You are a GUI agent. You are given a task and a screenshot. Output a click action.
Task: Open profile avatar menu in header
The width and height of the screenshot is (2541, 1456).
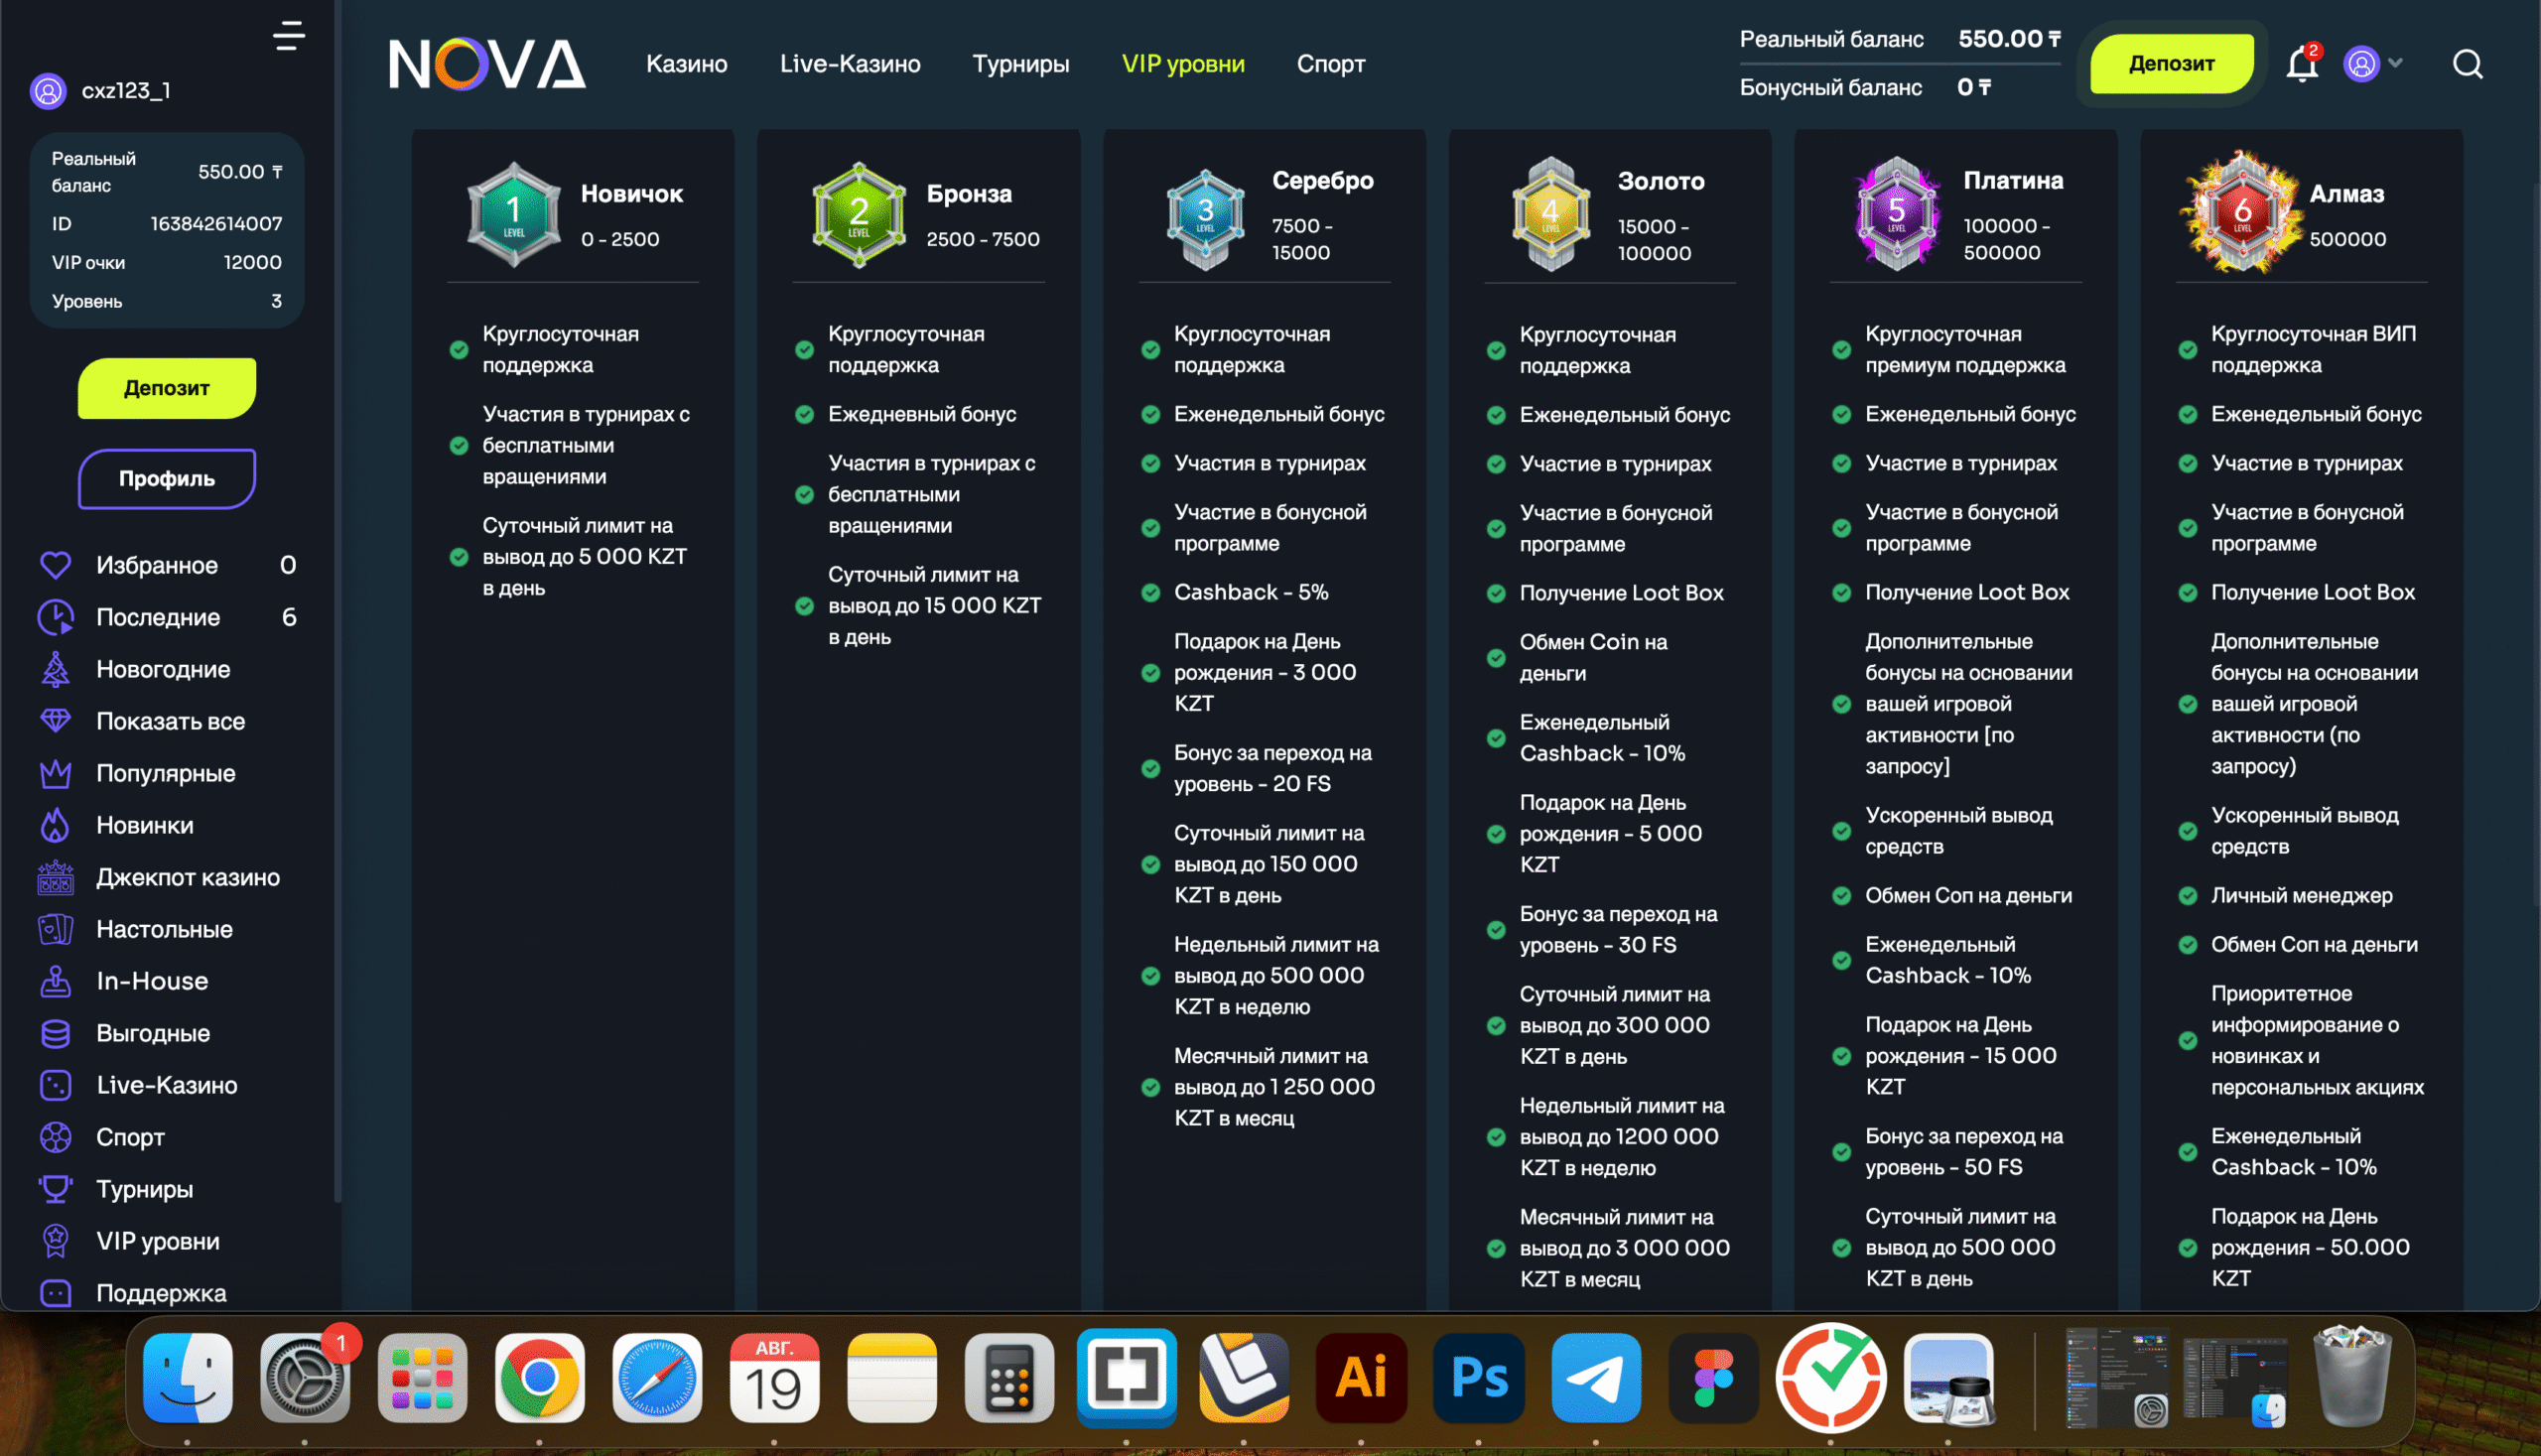point(2361,64)
